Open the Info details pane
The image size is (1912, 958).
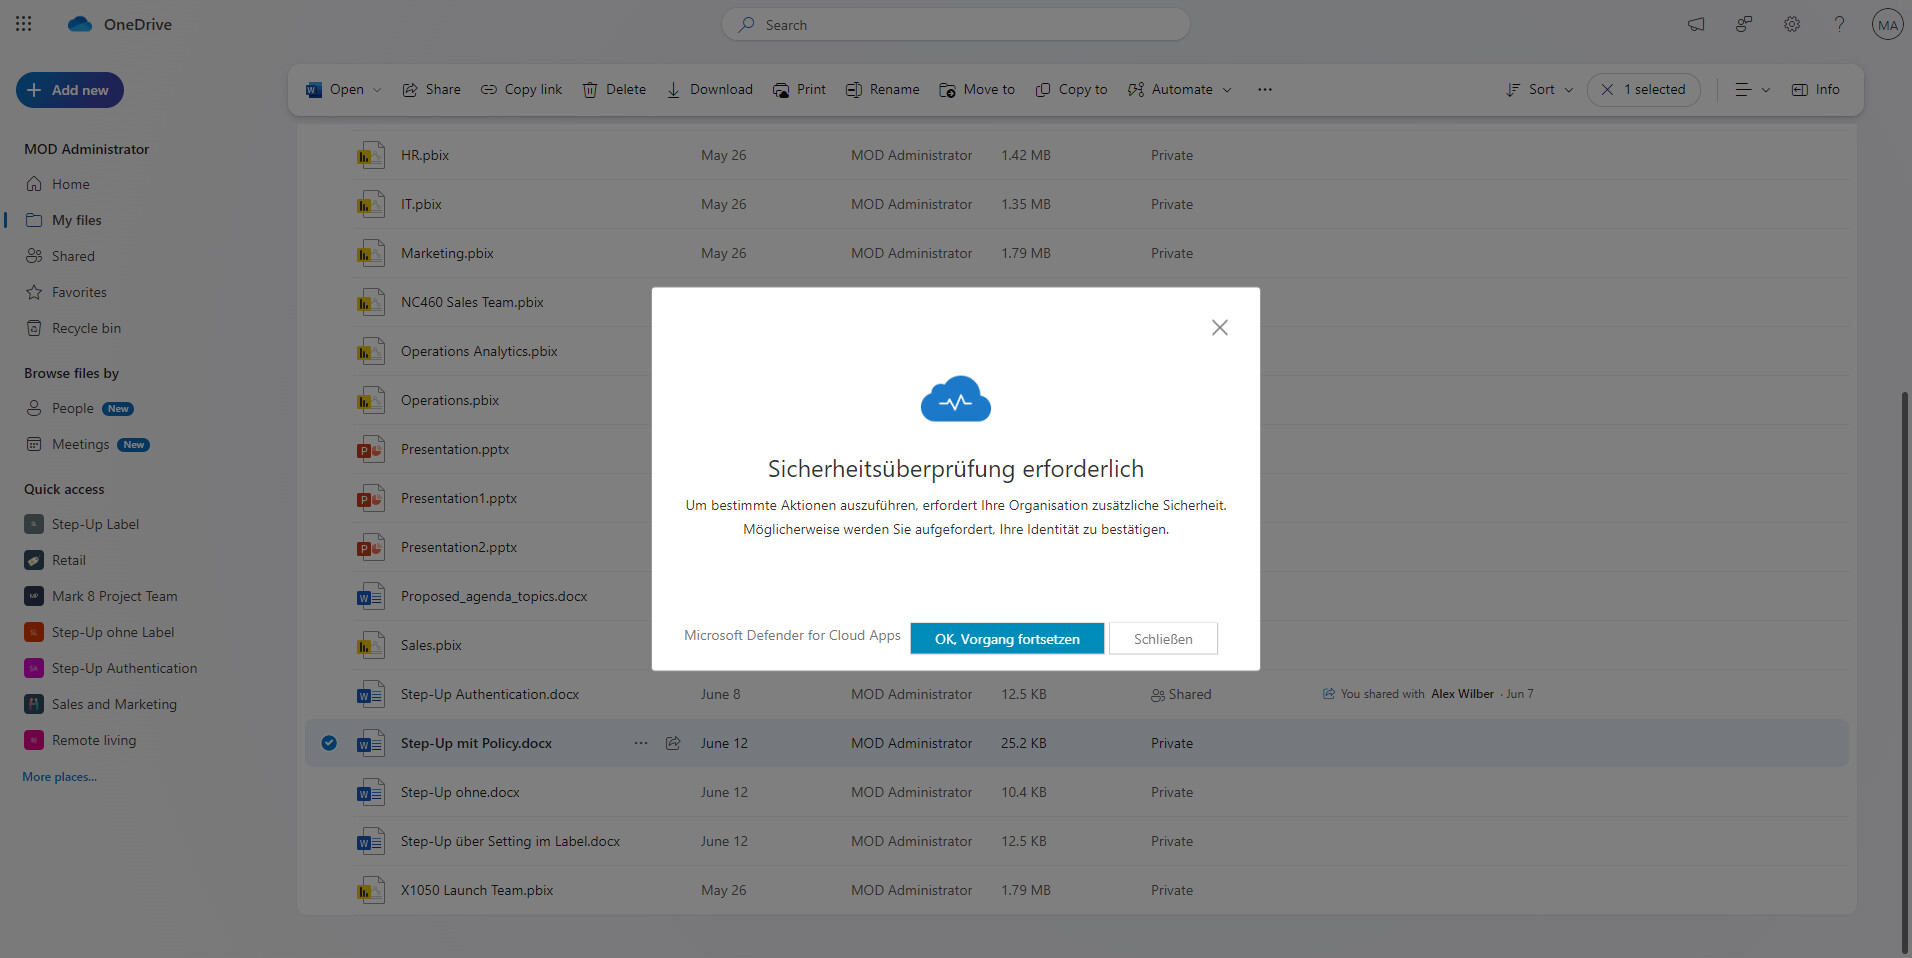tap(1815, 89)
